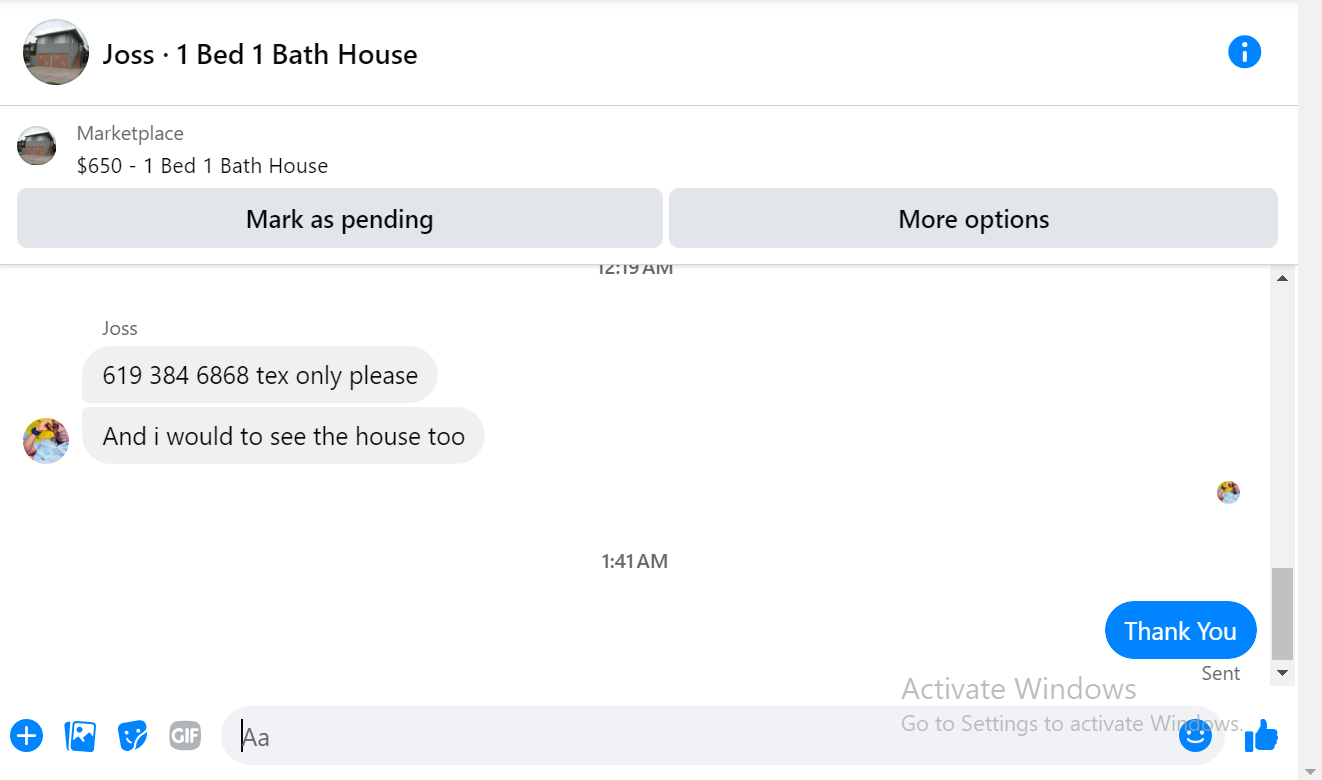
Task: Open More options for the listing
Action: pos(973,218)
